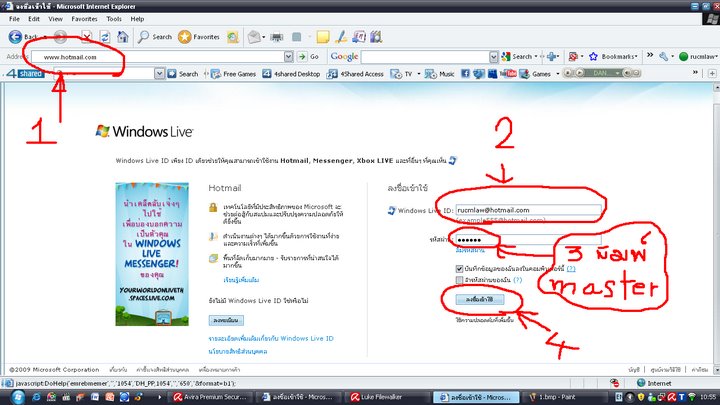Open the Google toolbar plus icon dropdown

click(552, 56)
